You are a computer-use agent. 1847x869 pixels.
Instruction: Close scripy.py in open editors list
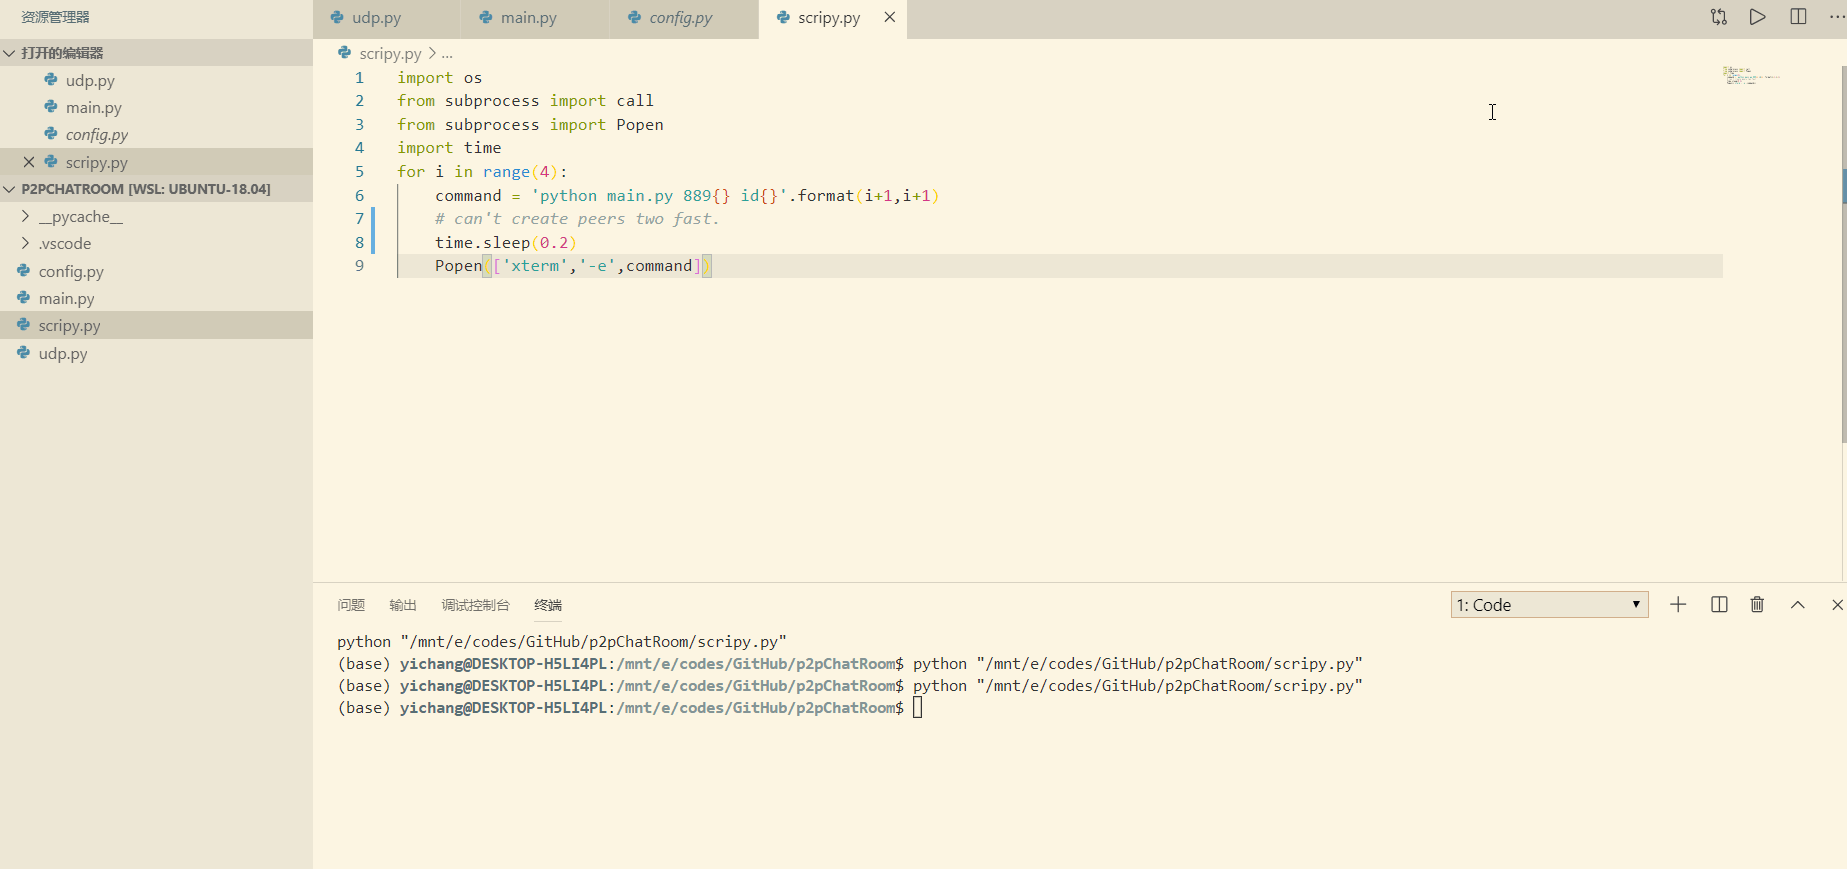(x=28, y=162)
